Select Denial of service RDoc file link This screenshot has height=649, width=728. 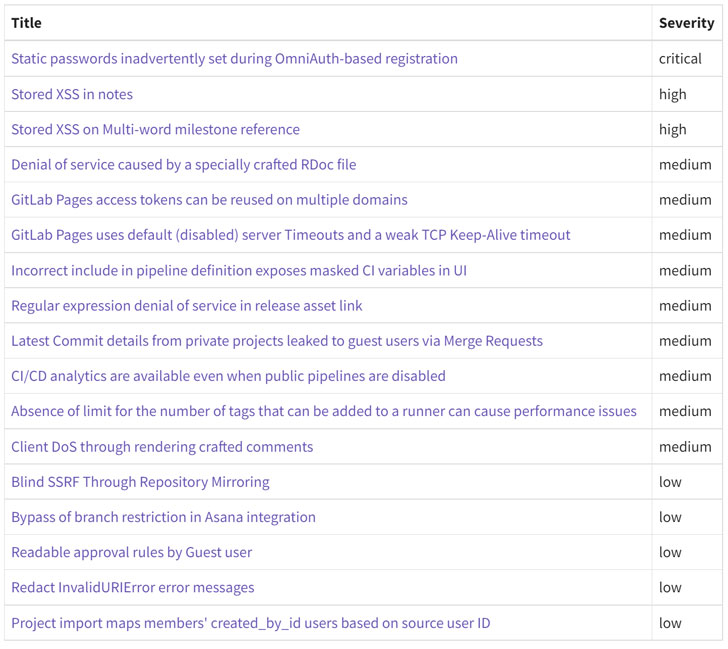(183, 164)
